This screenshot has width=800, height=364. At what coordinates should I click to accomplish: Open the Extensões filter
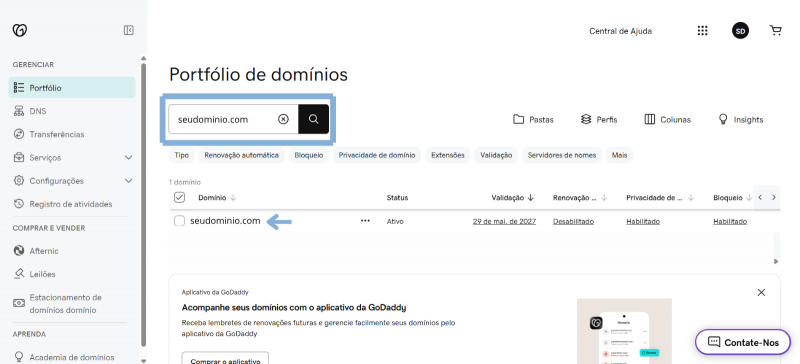pos(447,155)
